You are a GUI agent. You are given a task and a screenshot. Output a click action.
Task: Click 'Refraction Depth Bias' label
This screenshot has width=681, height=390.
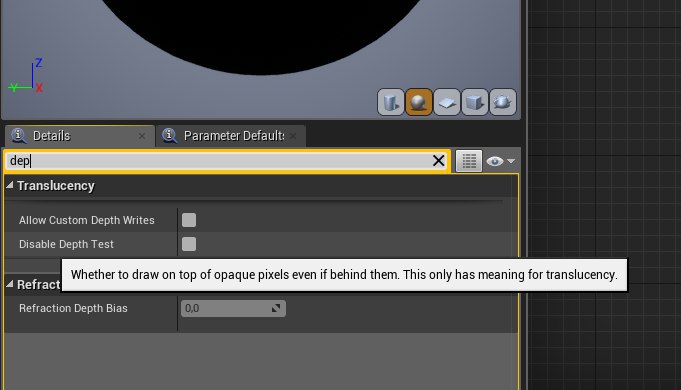(73, 308)
